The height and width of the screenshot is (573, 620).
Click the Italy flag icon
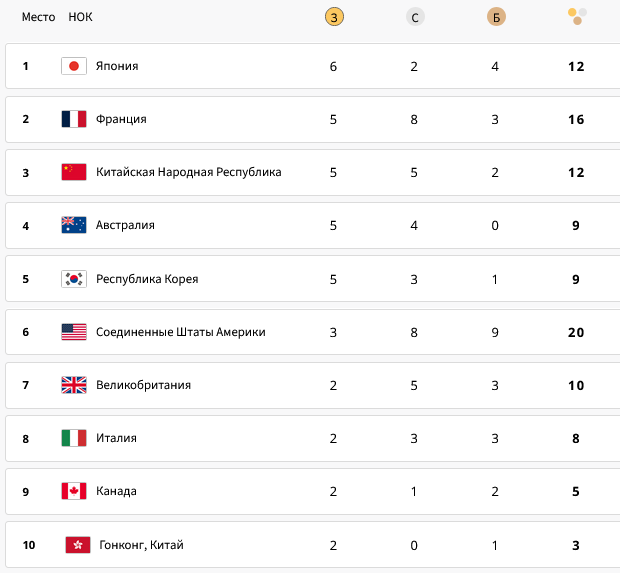pos(74,438)
